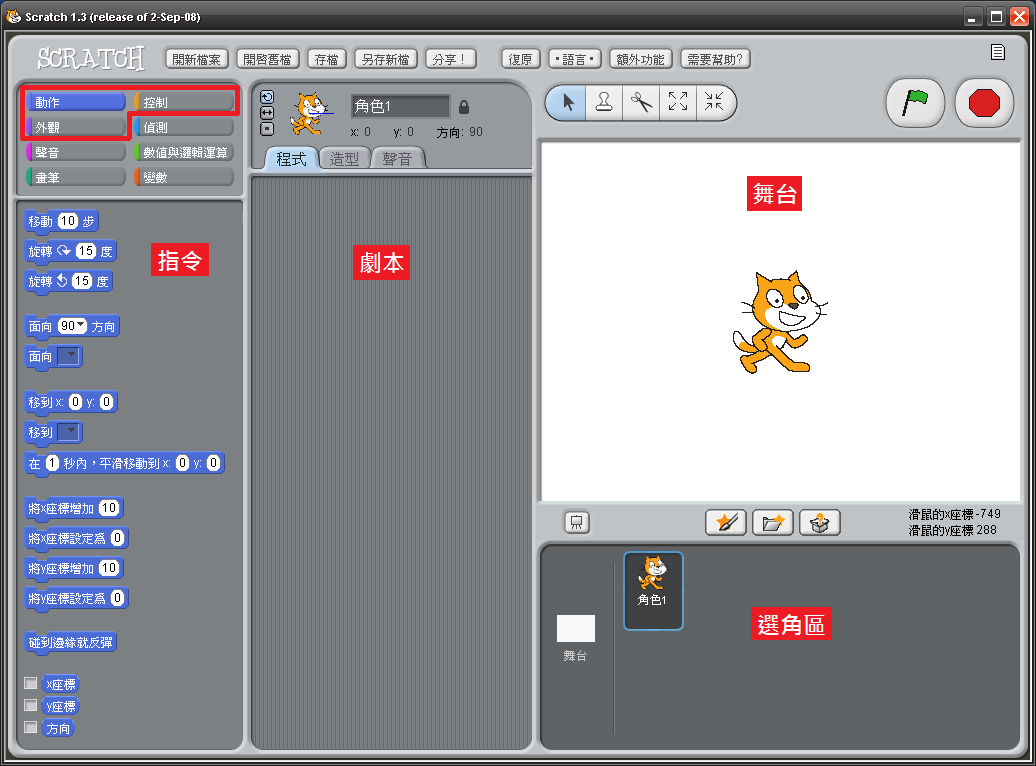Viewport: 1036px width, 766px height.
Task: Get a surprise sprite with the box button
Action: (x=819, y=523)
